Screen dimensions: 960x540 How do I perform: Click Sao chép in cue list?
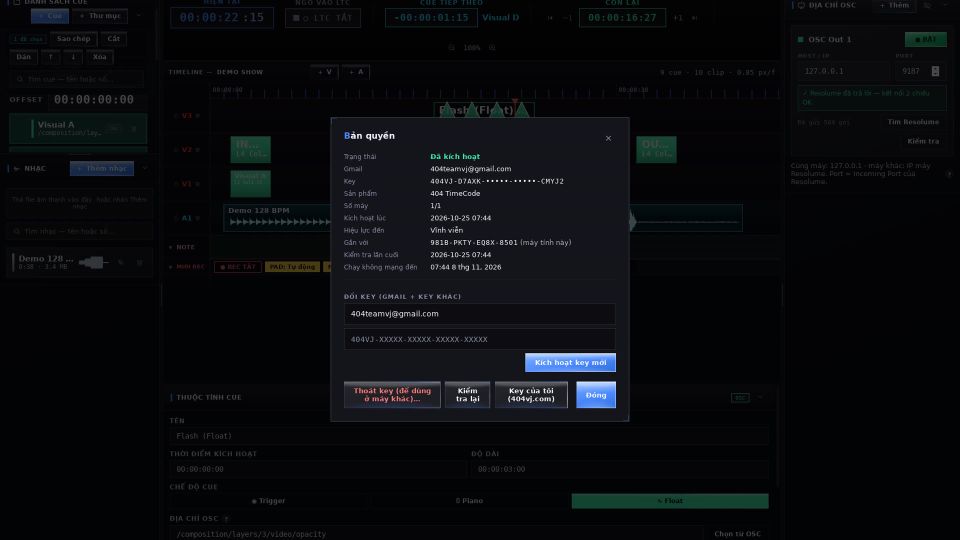coord(73,39)
